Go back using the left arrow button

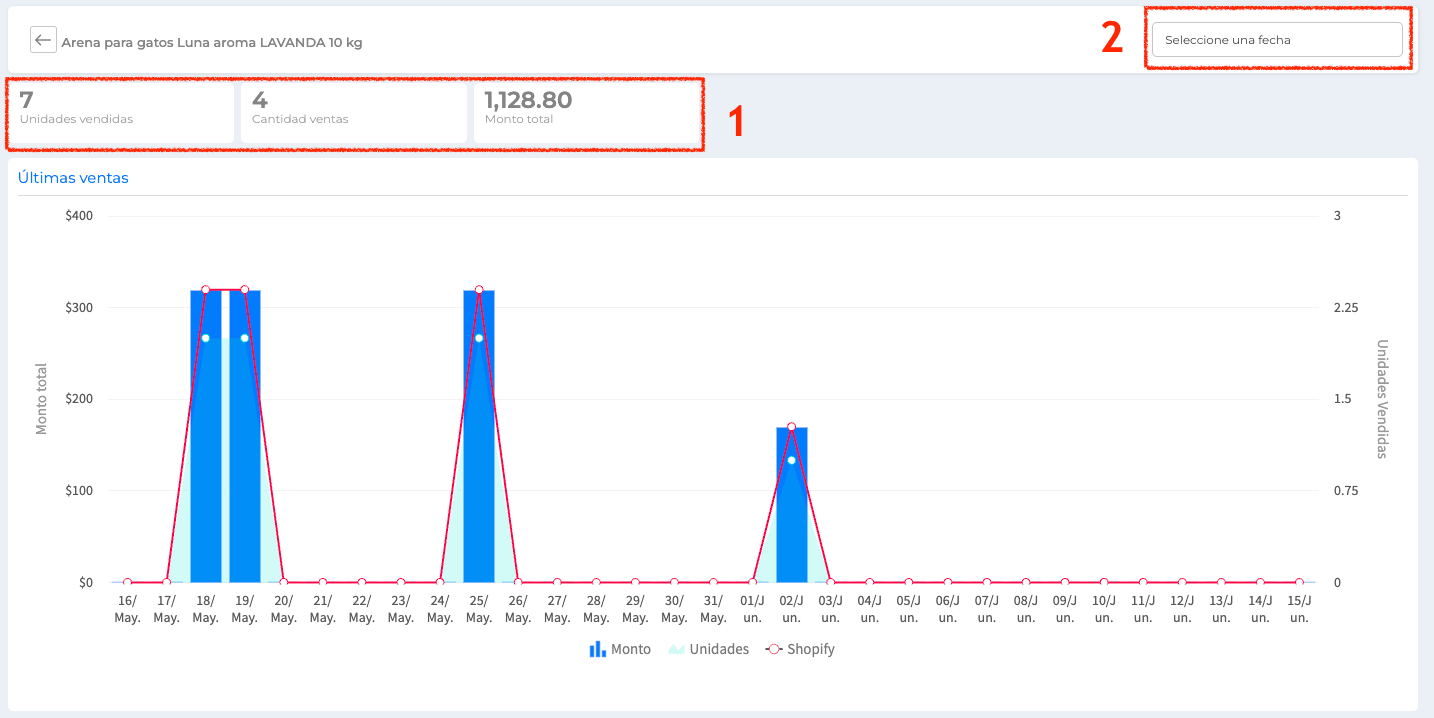pyautogui.click(x=42, y=40)
